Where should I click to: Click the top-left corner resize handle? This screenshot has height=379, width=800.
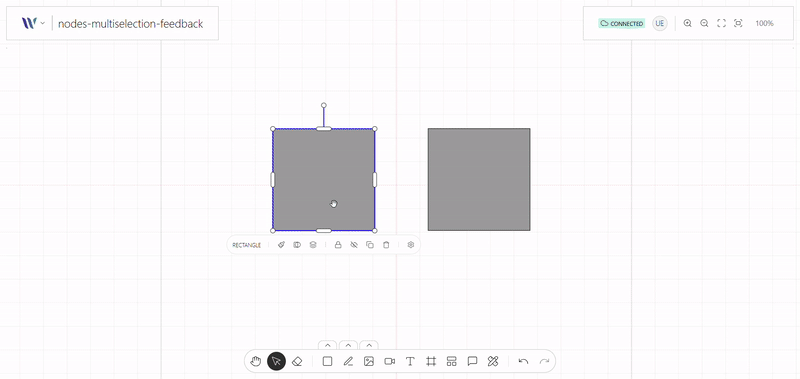point(272,129)
